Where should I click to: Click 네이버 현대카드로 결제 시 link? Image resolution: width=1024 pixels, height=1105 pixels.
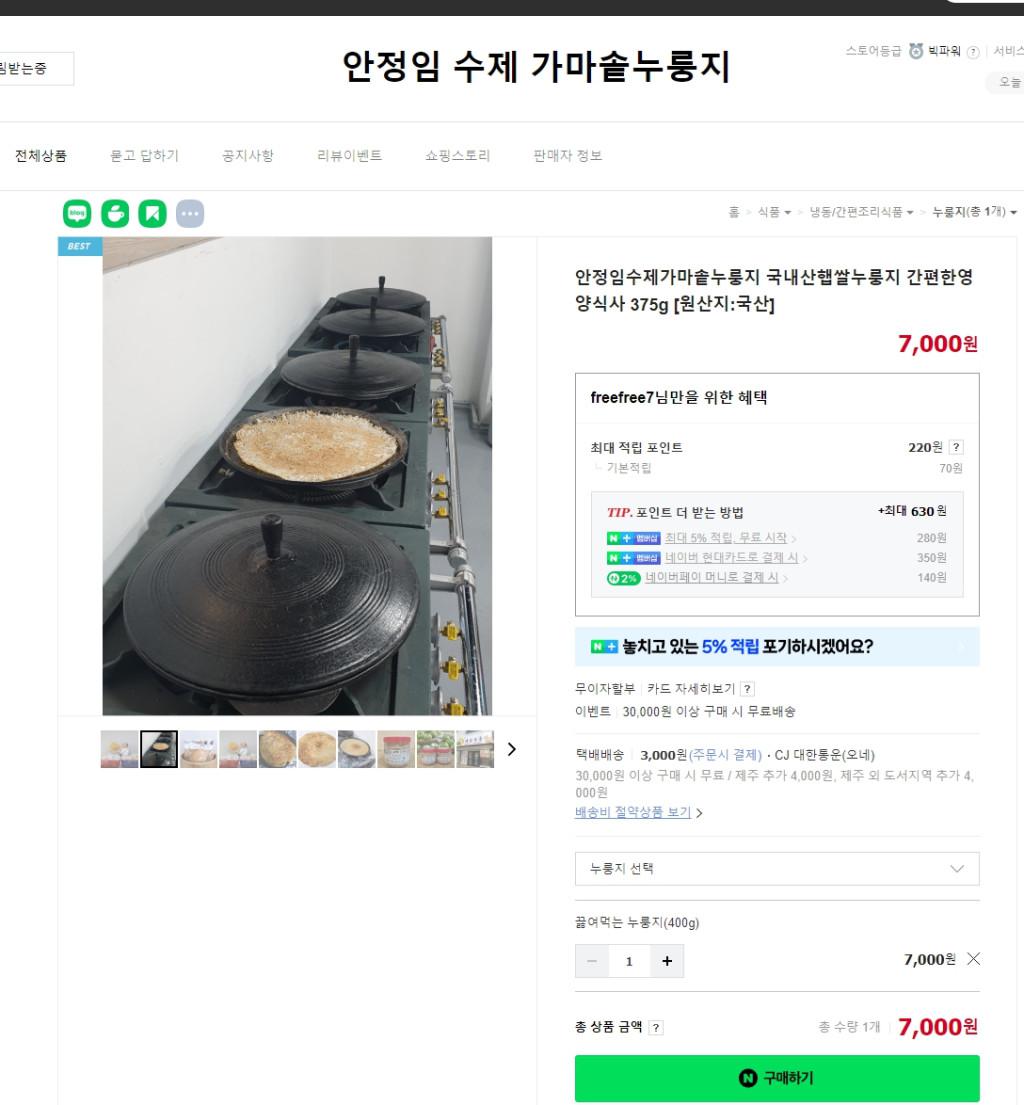(731, 558)
